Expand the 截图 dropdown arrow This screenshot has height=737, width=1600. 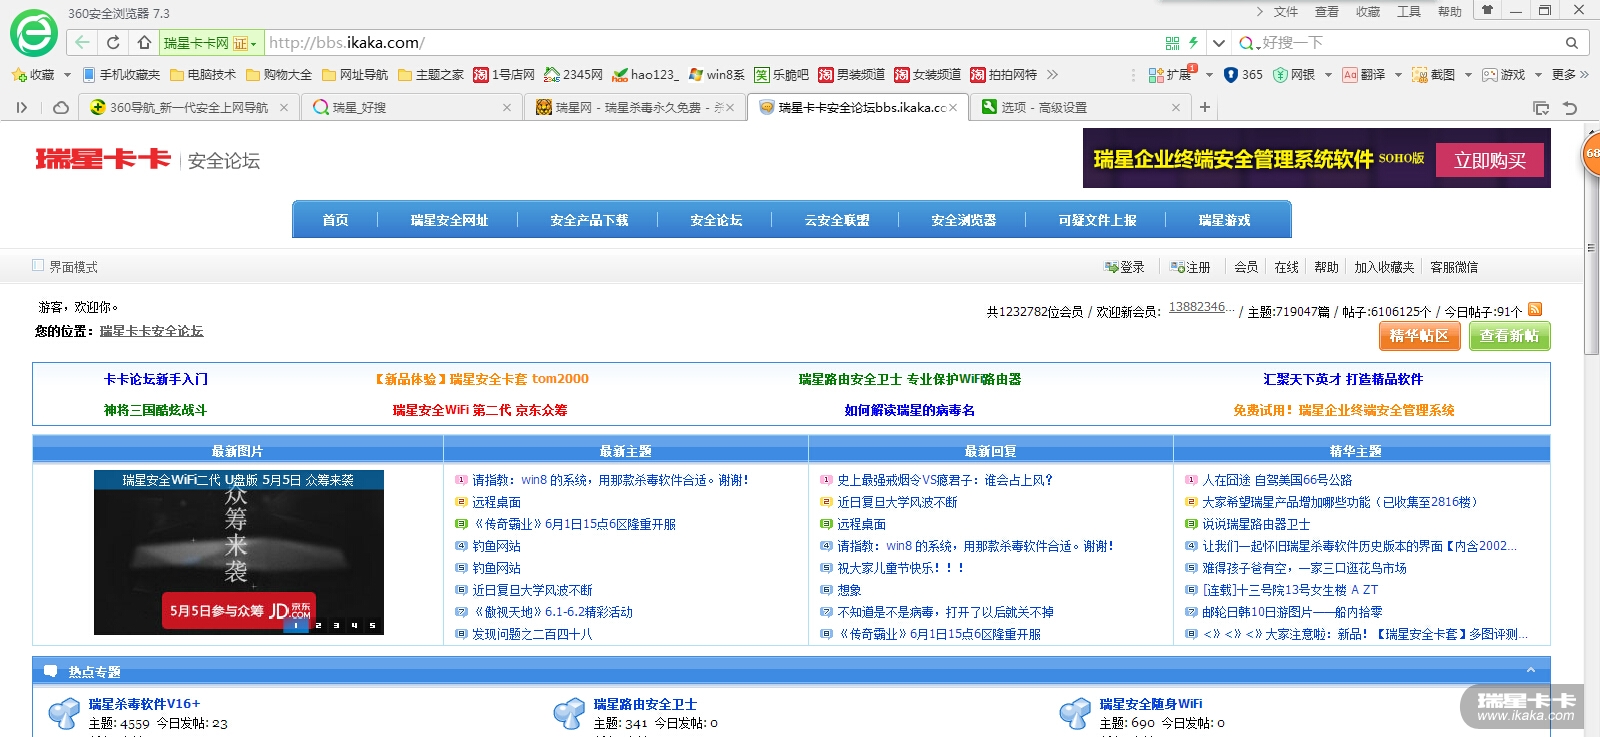tap(1468, 75)
